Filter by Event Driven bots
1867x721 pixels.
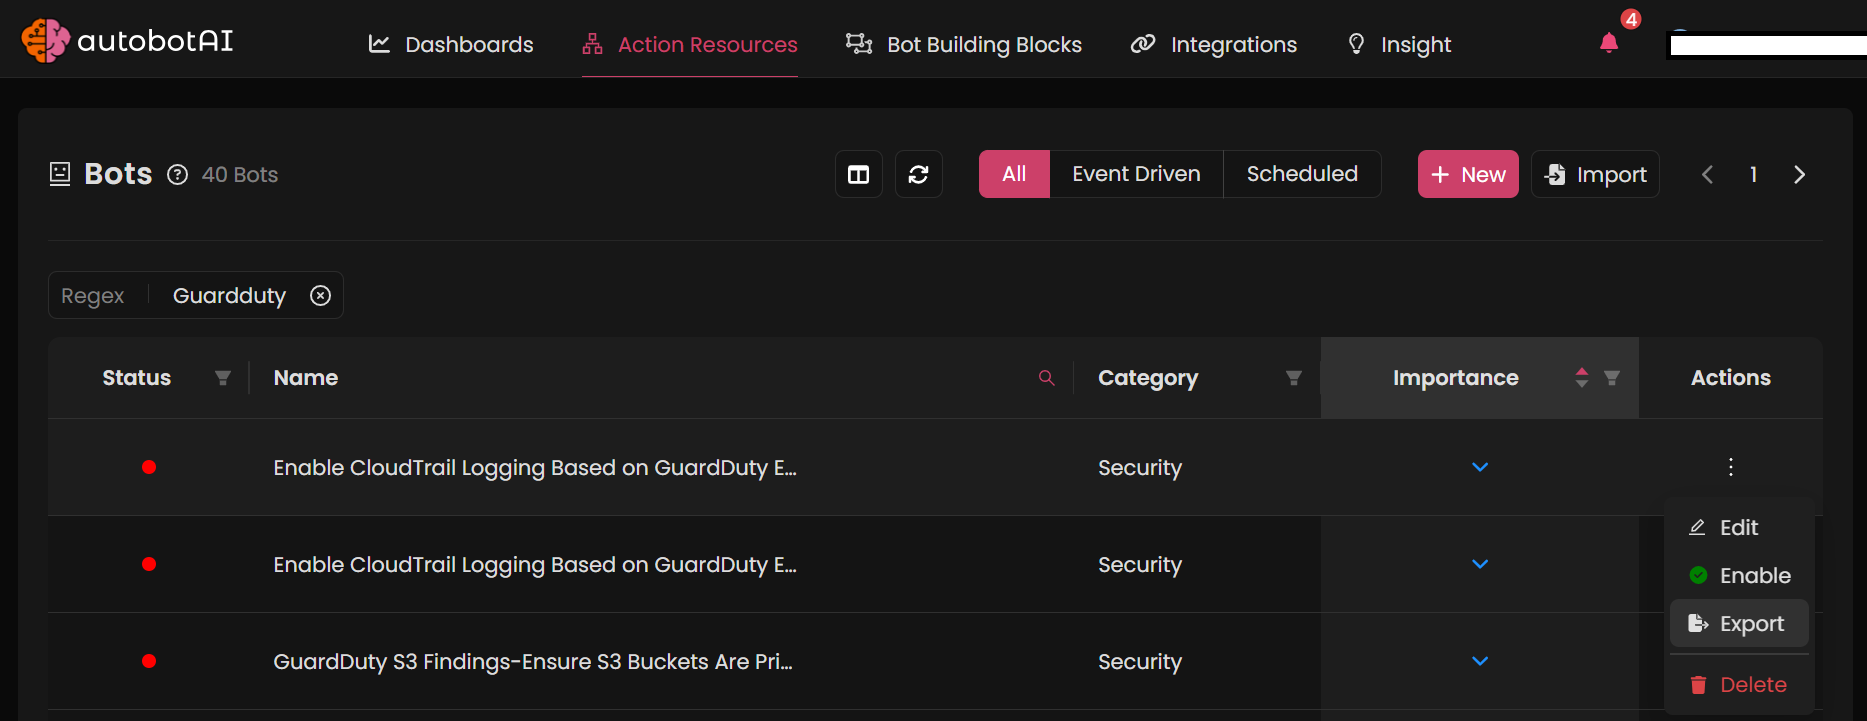[x=1136, y=174]
